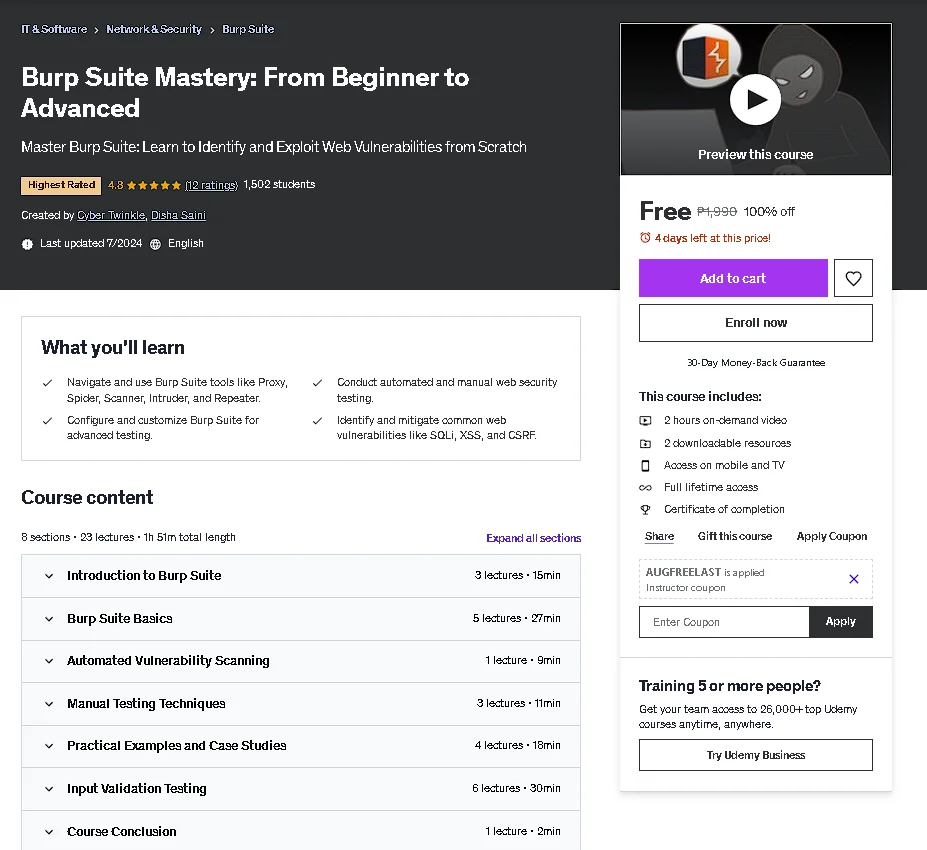Click Enroll now button
This screenshot has width=927, height=850.
pyautogui.click(x=756, y=323)
